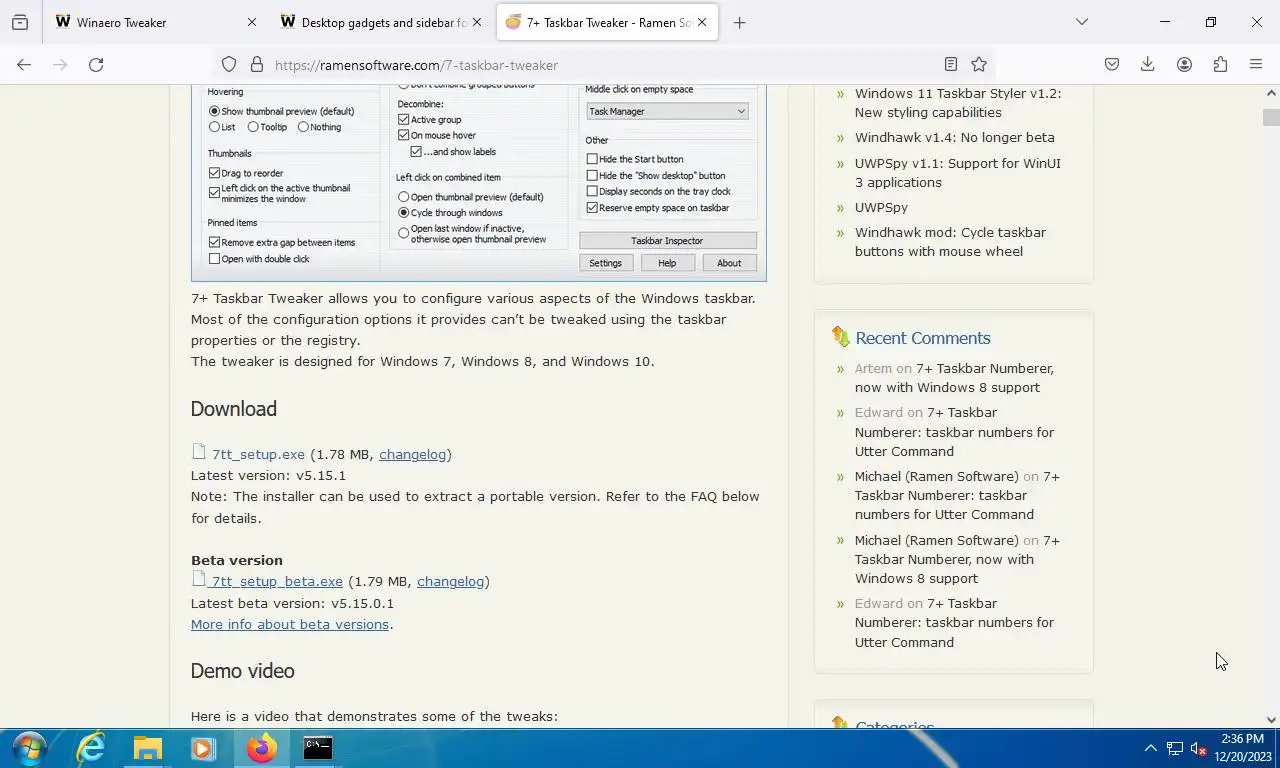Click the vertical scrollbar thumb
The height and width of the screenshot is (768, 1280).
1271,117
